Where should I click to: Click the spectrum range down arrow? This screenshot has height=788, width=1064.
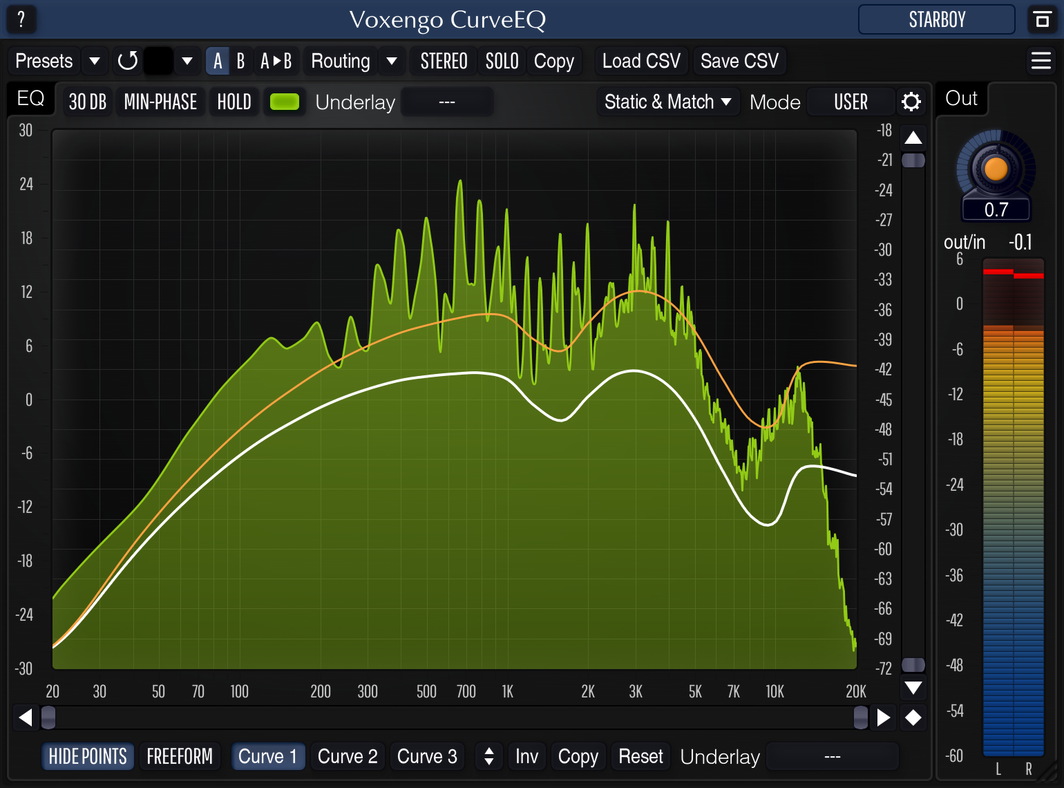[x=913, y=688]
